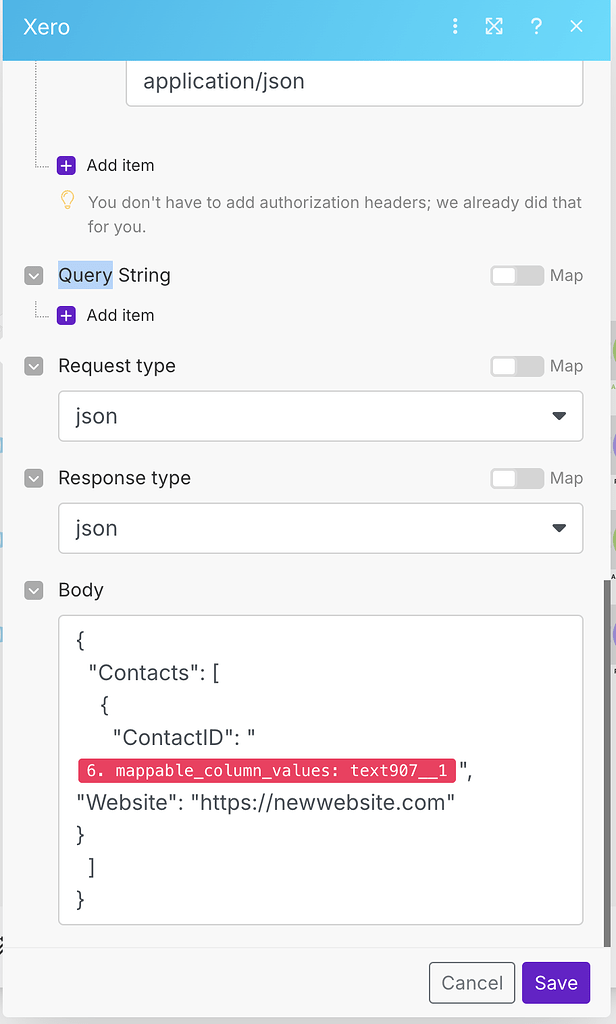616x1024 pixels.
Task: Enable the Map toggle for Request type
Action: 516,366
